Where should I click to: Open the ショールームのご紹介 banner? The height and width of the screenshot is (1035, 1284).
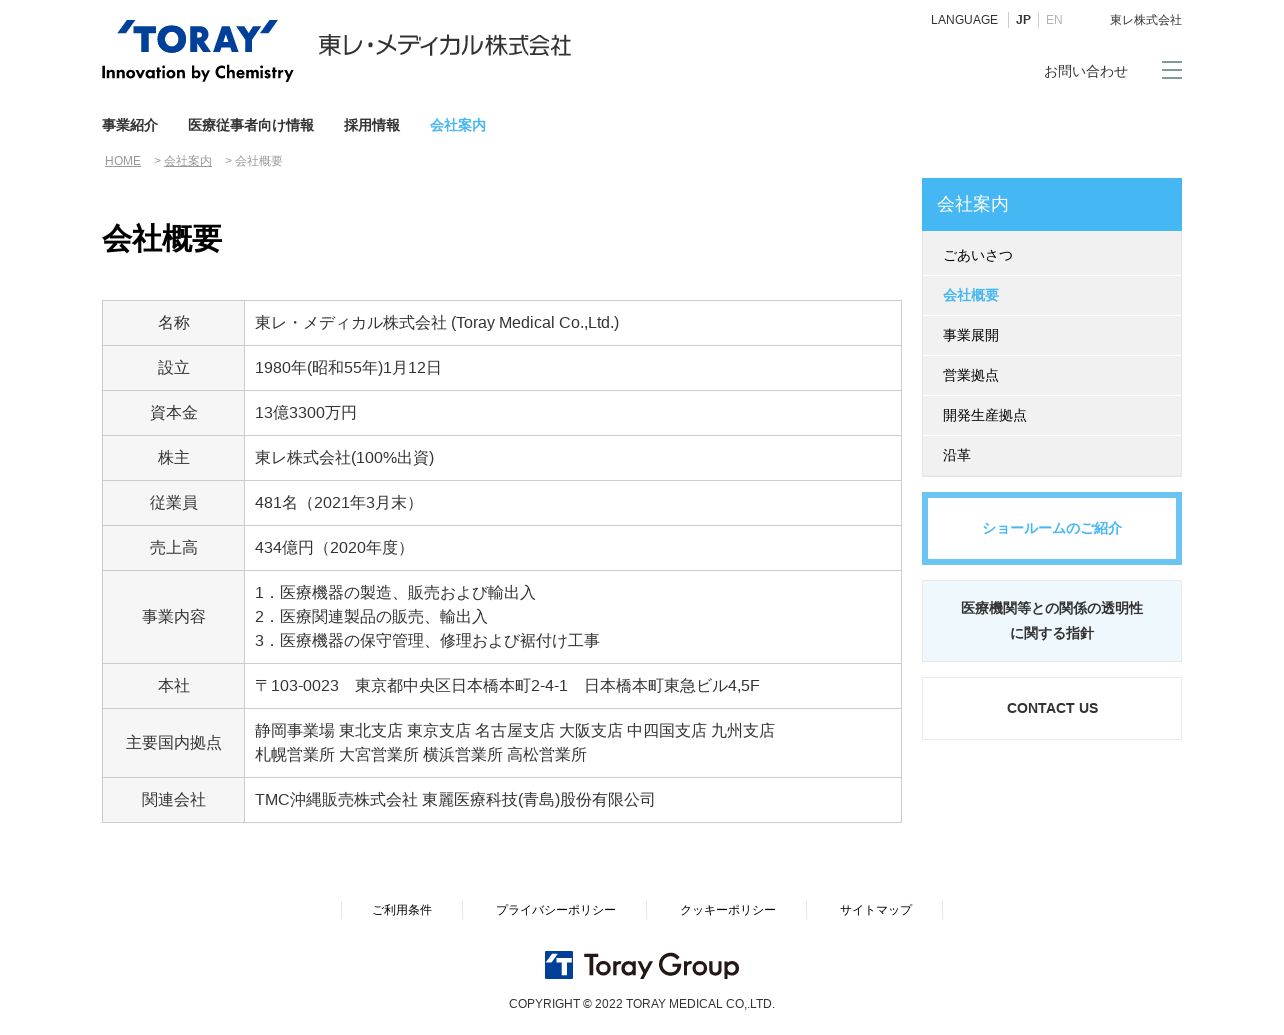click(1052, 528)
